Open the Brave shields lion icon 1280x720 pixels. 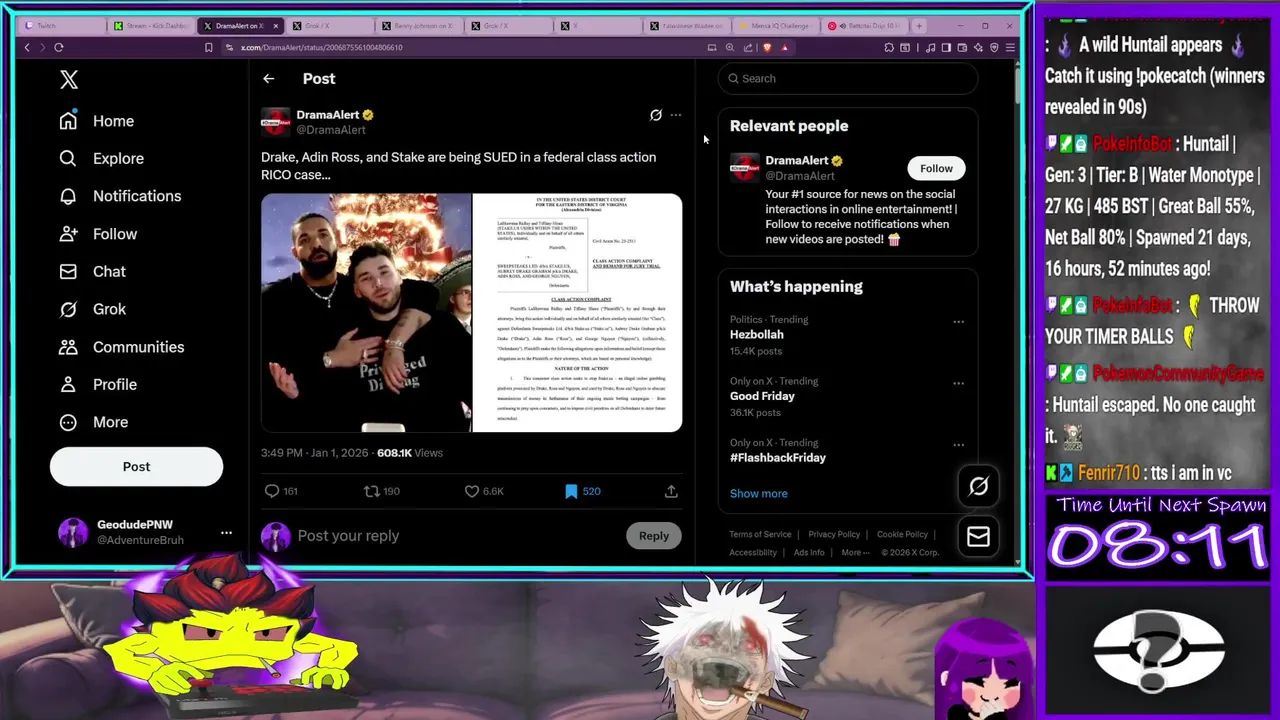click(x=767, y=47)
